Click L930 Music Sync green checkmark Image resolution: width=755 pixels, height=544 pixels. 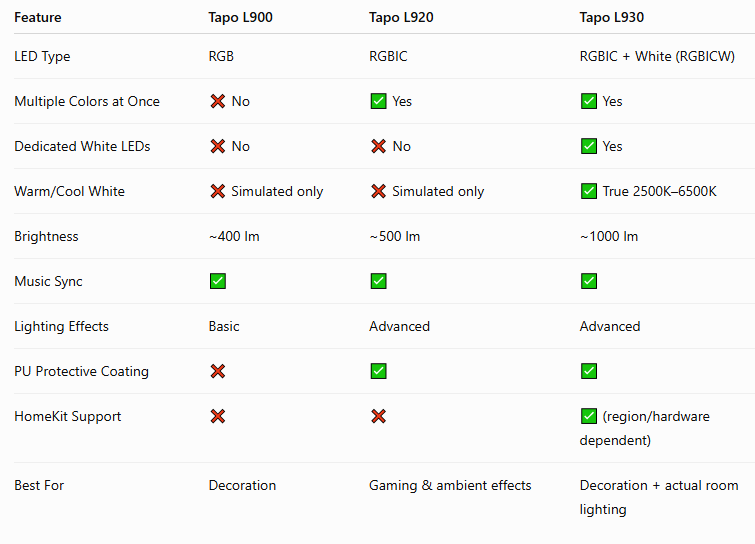tap(589, 281)
